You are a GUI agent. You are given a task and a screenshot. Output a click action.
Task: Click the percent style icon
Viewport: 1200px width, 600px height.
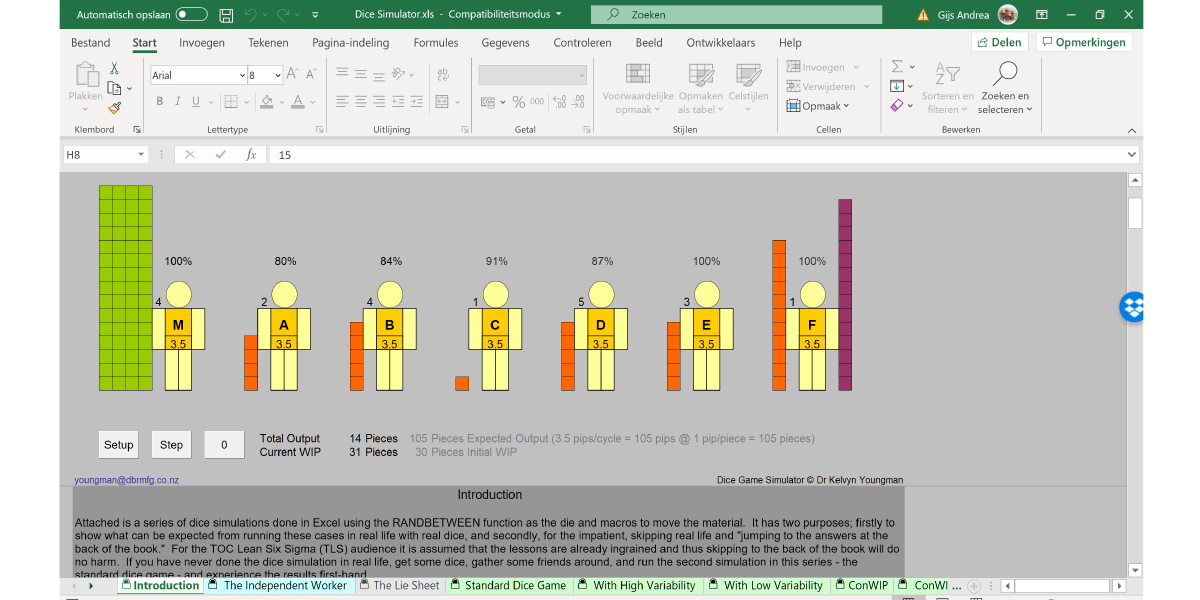tap(518, 102)
